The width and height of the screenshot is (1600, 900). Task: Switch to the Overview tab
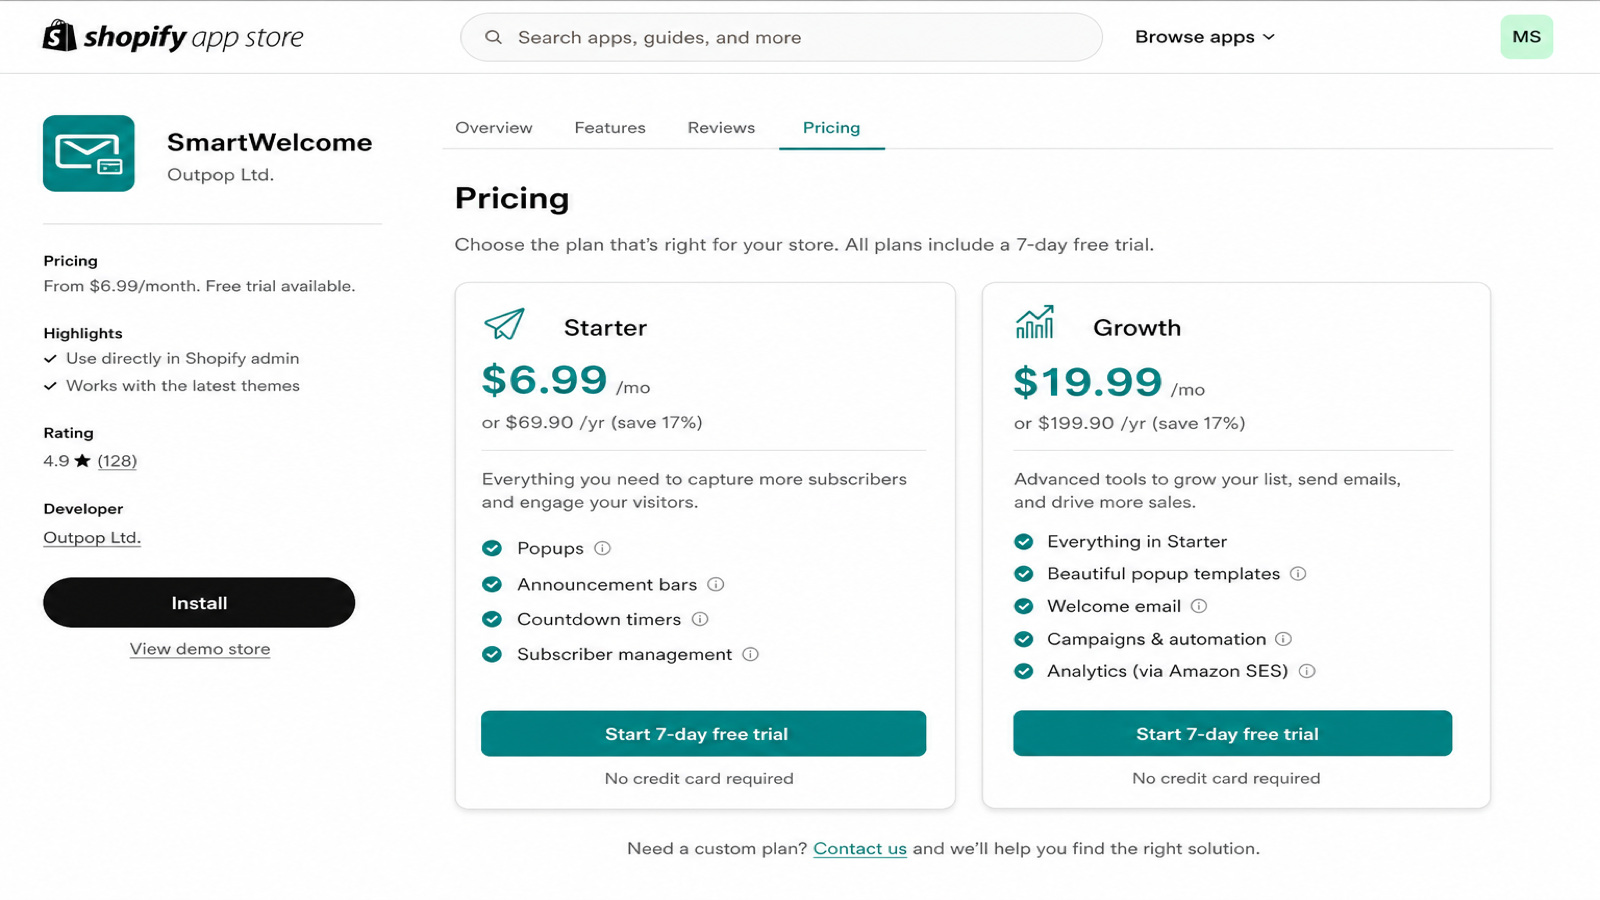pos(494,128)
